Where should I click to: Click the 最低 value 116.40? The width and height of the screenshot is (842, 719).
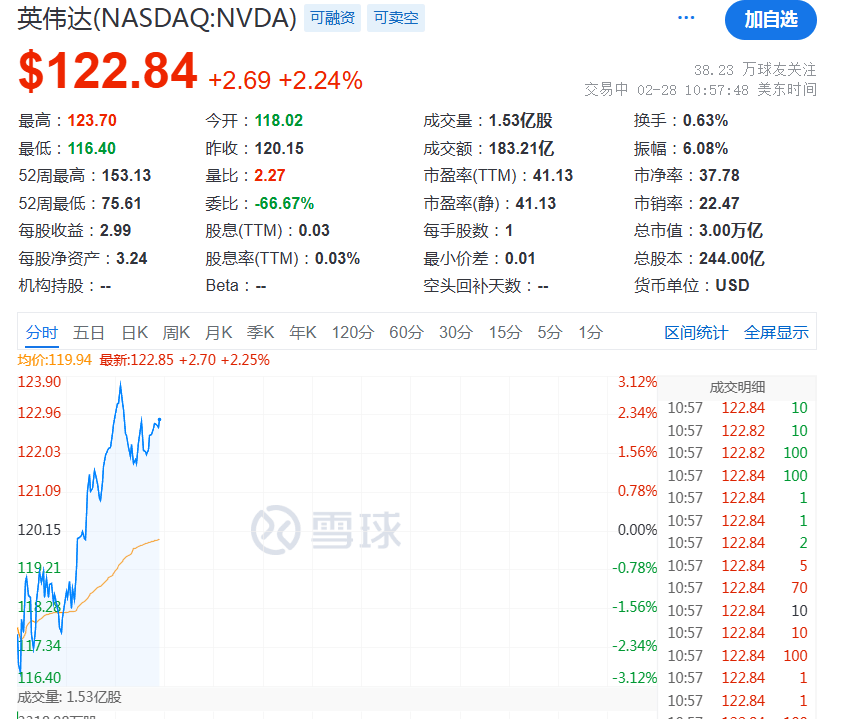(91, 148)
